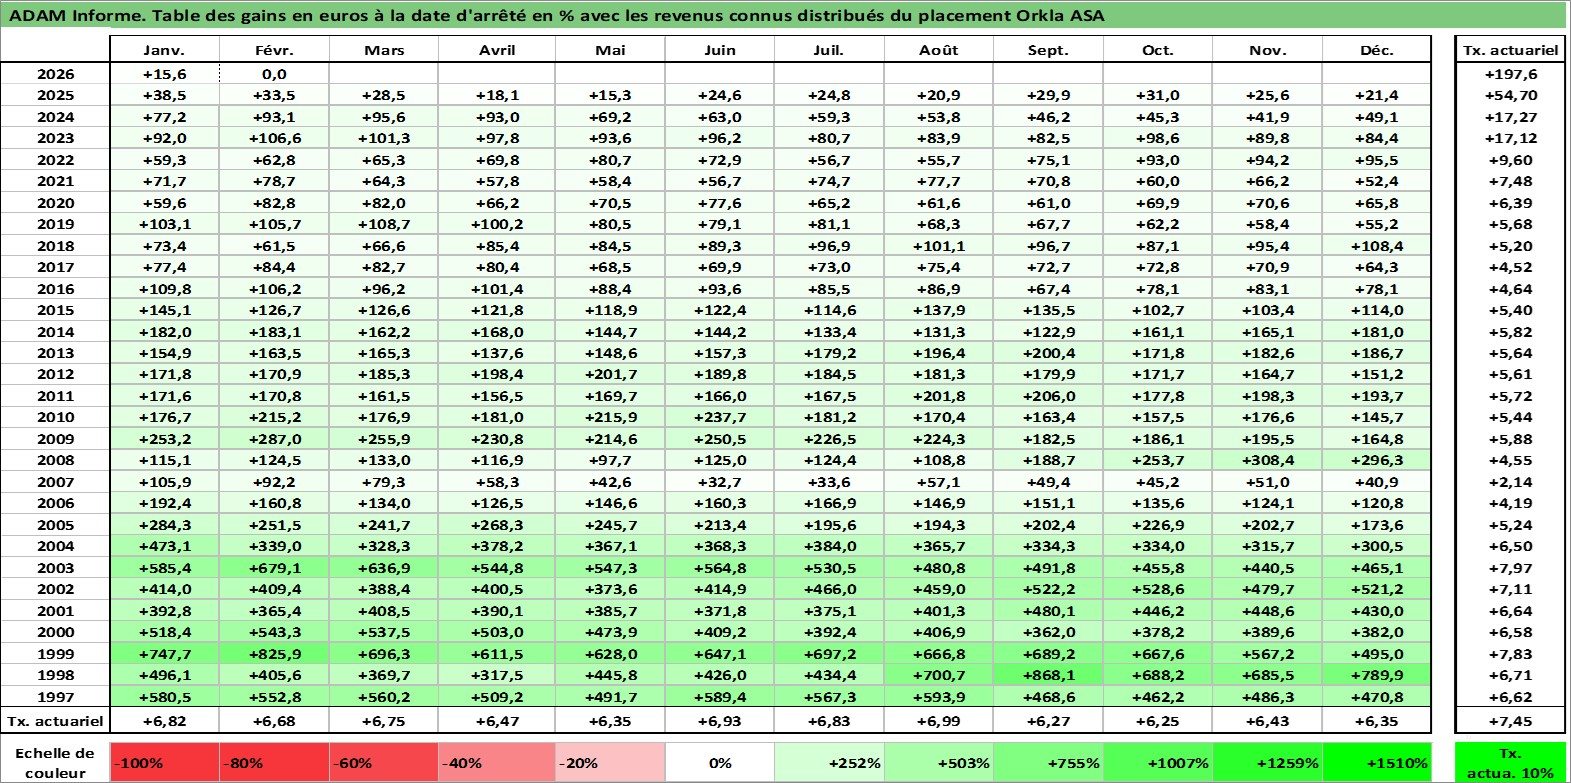
Task: Select the +2,14 actuarial rate for 2007
Action: 1510,482
